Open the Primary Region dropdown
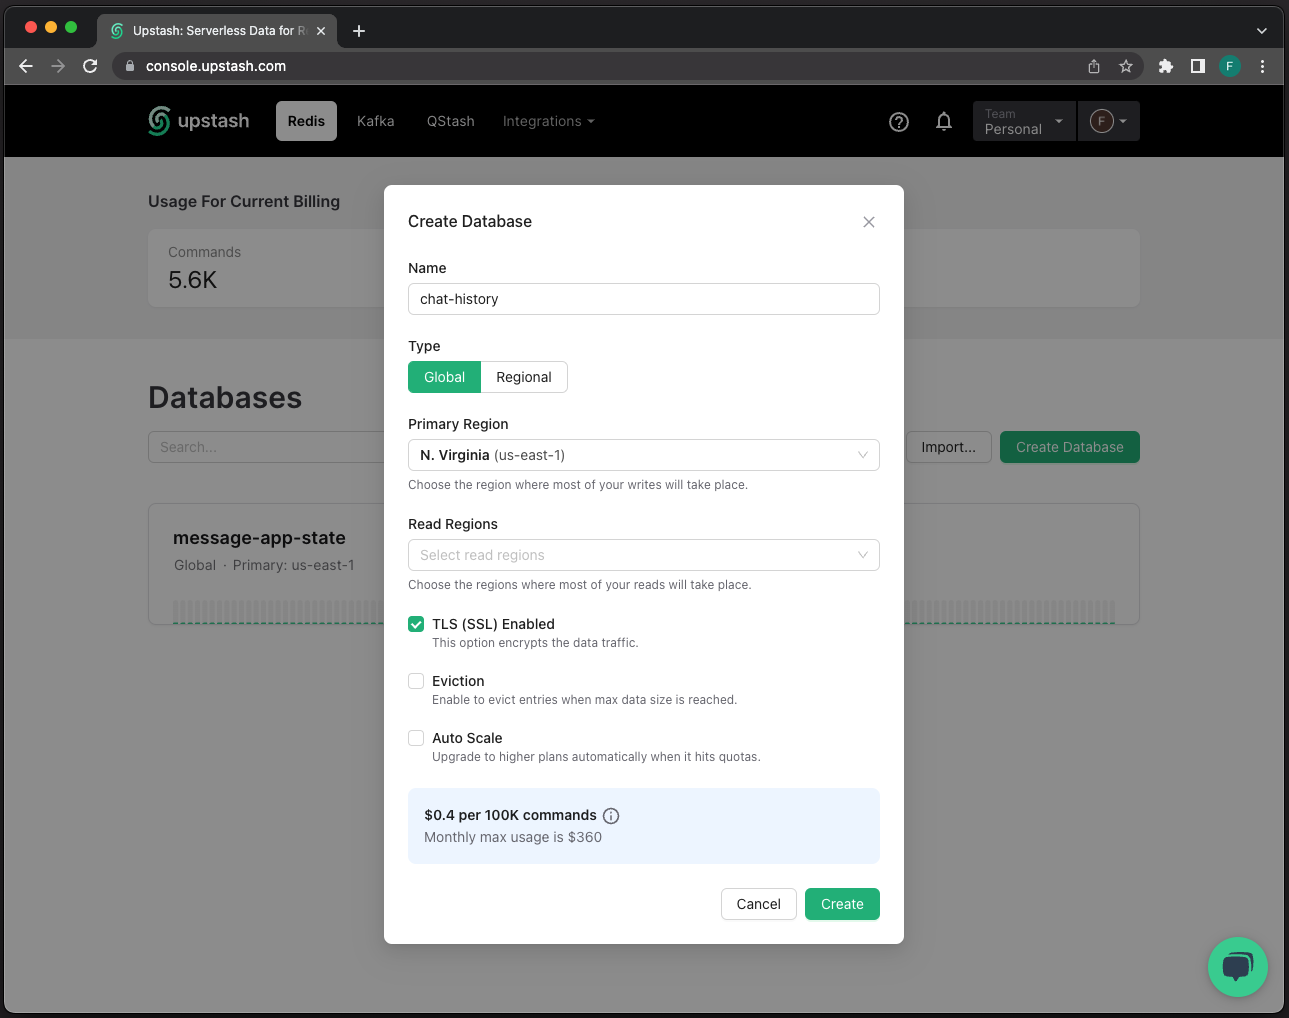The image size is (1289, 1018). (643, 455)
